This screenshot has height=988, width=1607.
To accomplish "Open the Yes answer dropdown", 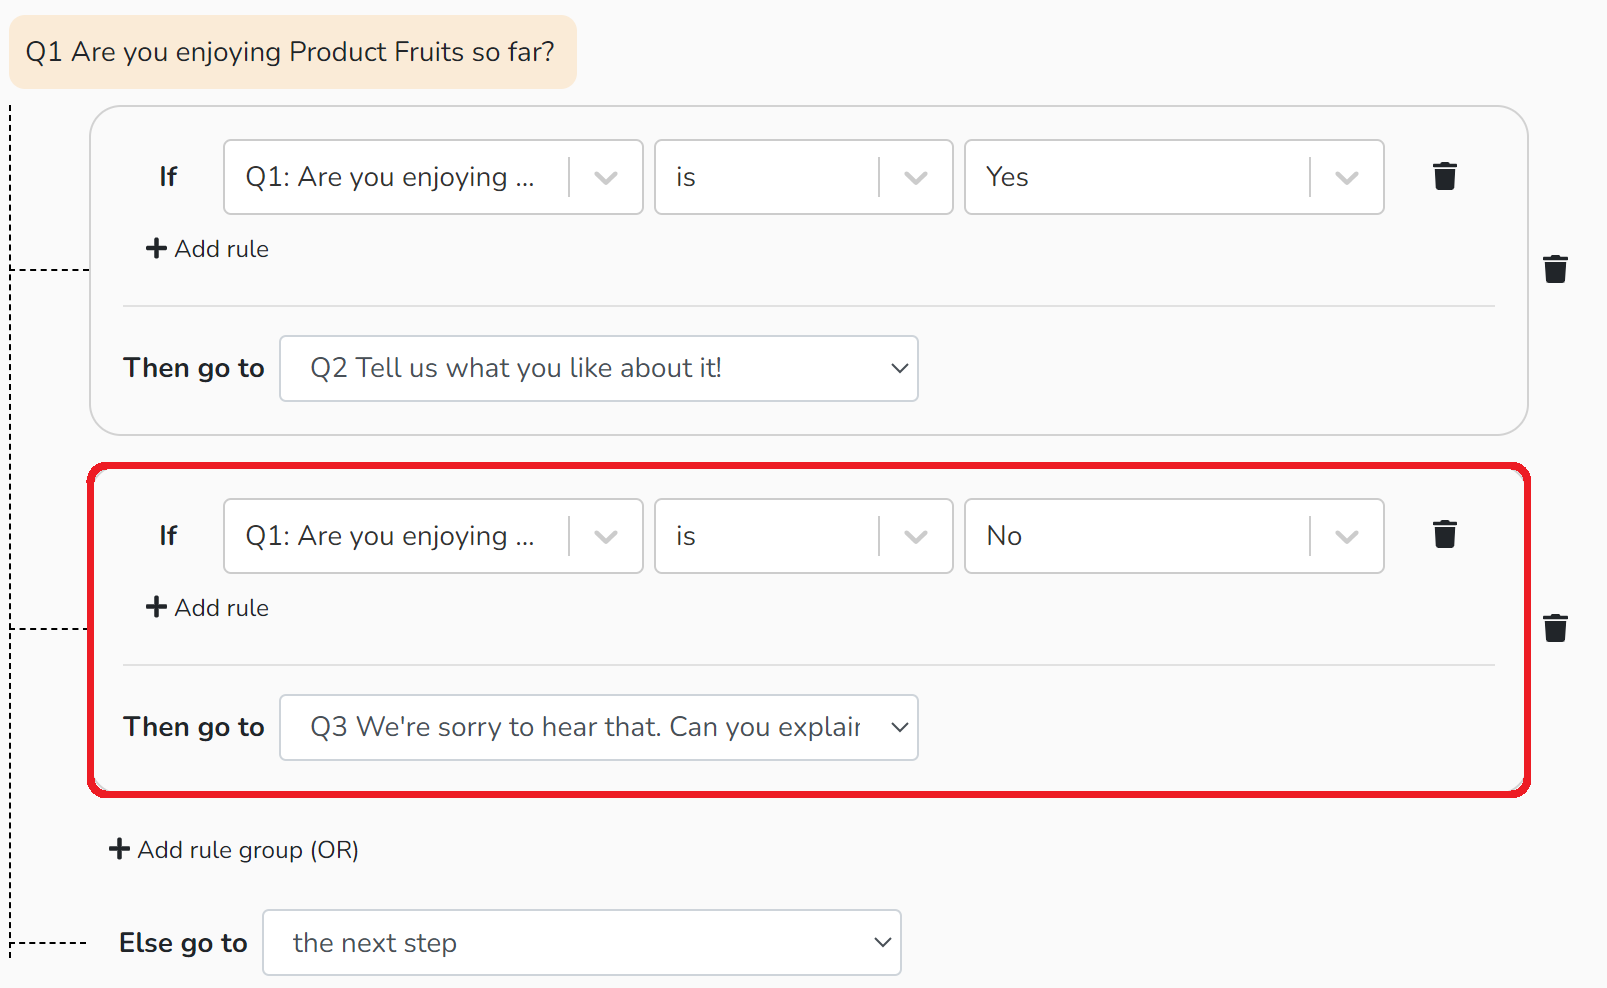I will point(1174,177).
